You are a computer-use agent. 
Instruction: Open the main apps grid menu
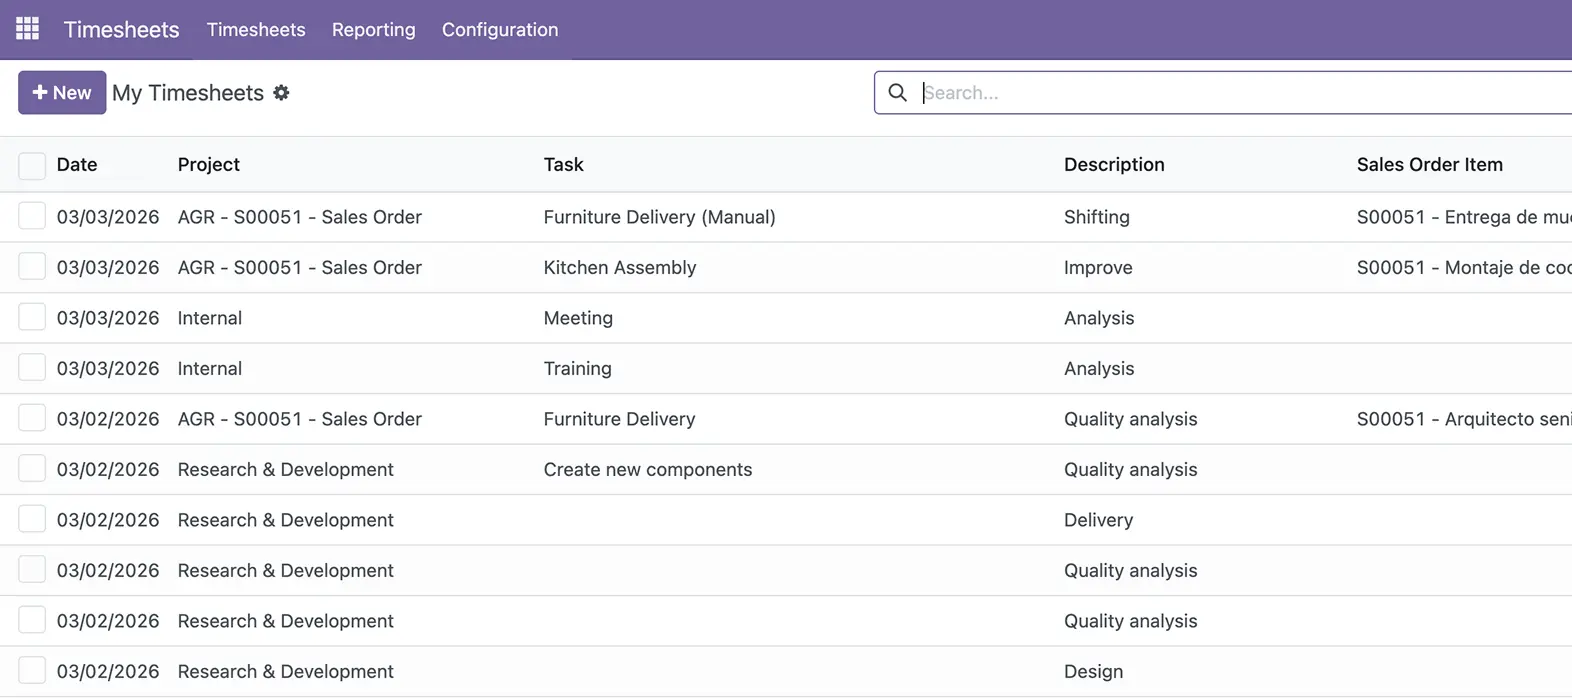27,29
